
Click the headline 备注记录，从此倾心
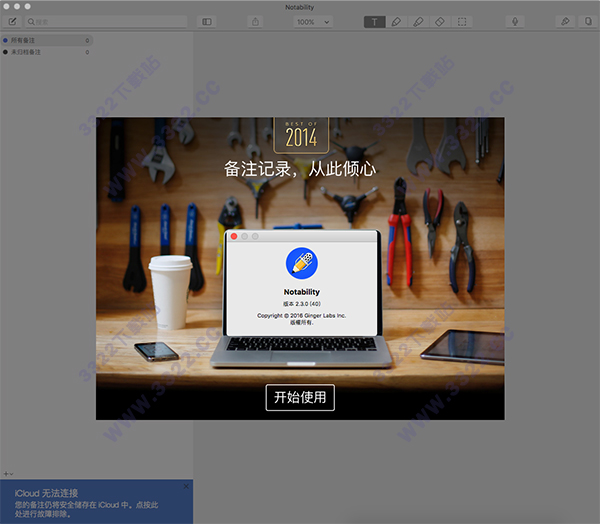tap(300, 169)
